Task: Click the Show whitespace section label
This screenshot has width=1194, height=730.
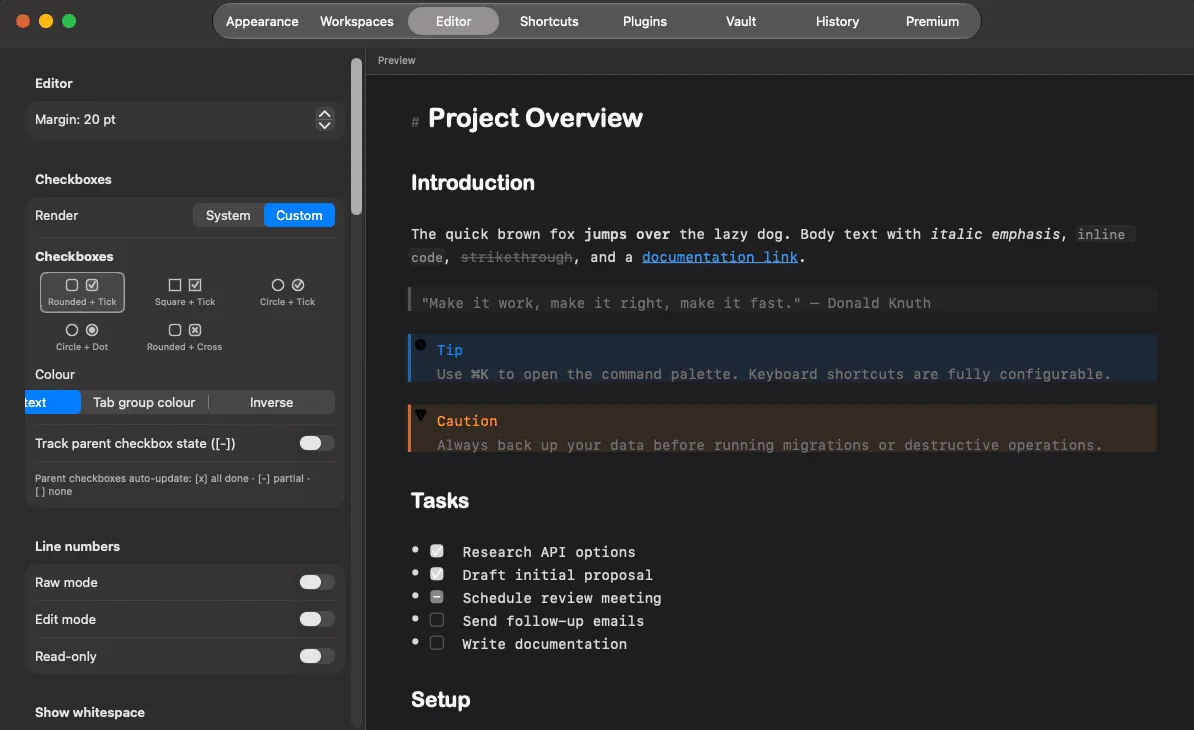Action: 90,712
